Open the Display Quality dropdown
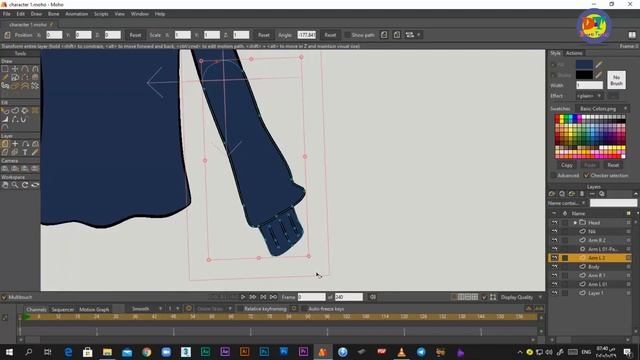 click(x=521, y=297)
